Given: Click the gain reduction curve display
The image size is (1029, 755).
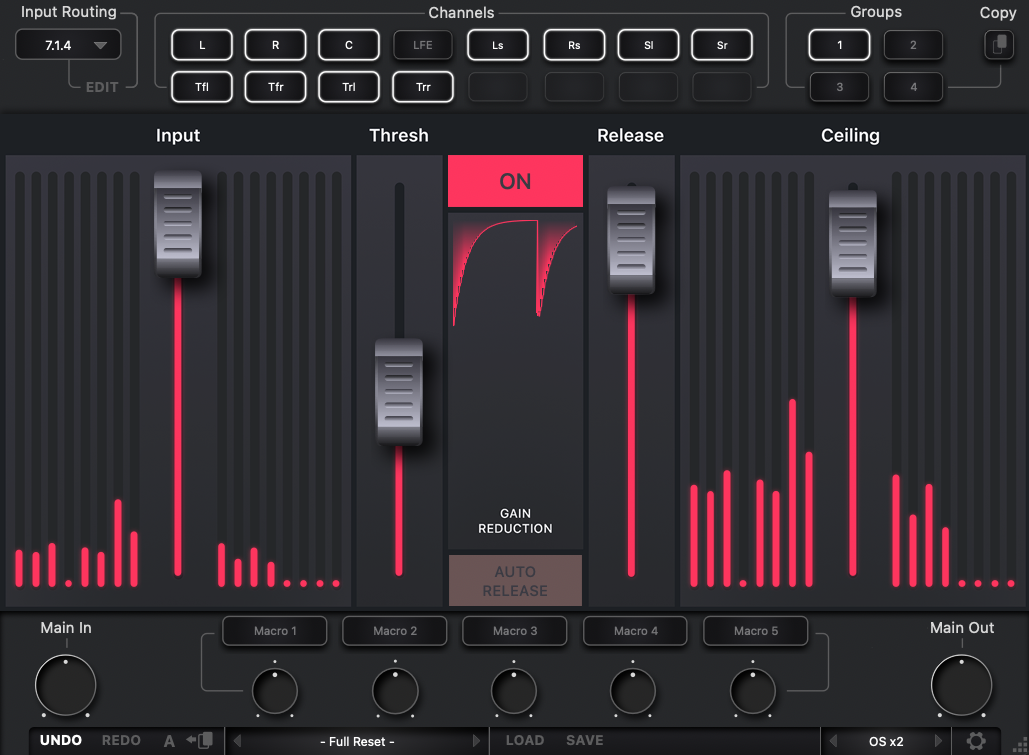Looking at the screenshot, I should [515, 272].
